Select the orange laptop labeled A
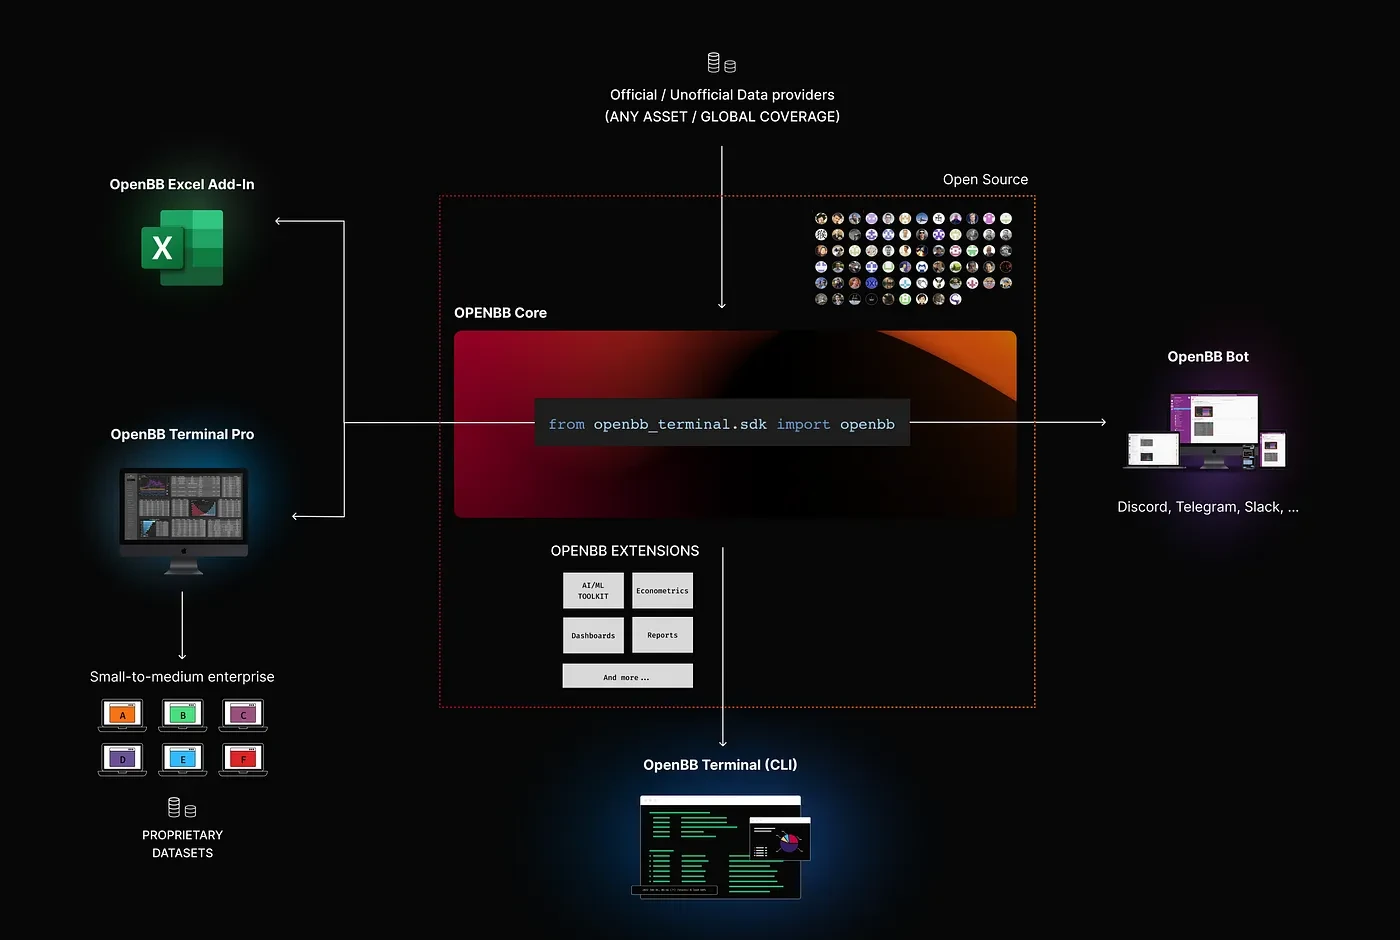The image size is (1400, 940). pyautogui.click(x=123, y=715)
